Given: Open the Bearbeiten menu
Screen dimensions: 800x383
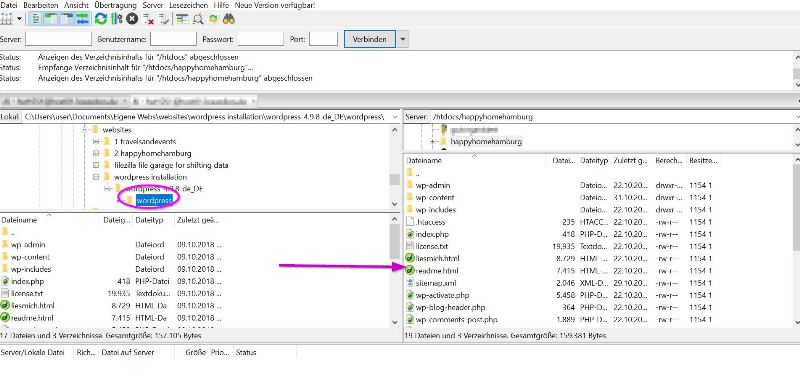Looking at the screenshot, I should [41, 5].
